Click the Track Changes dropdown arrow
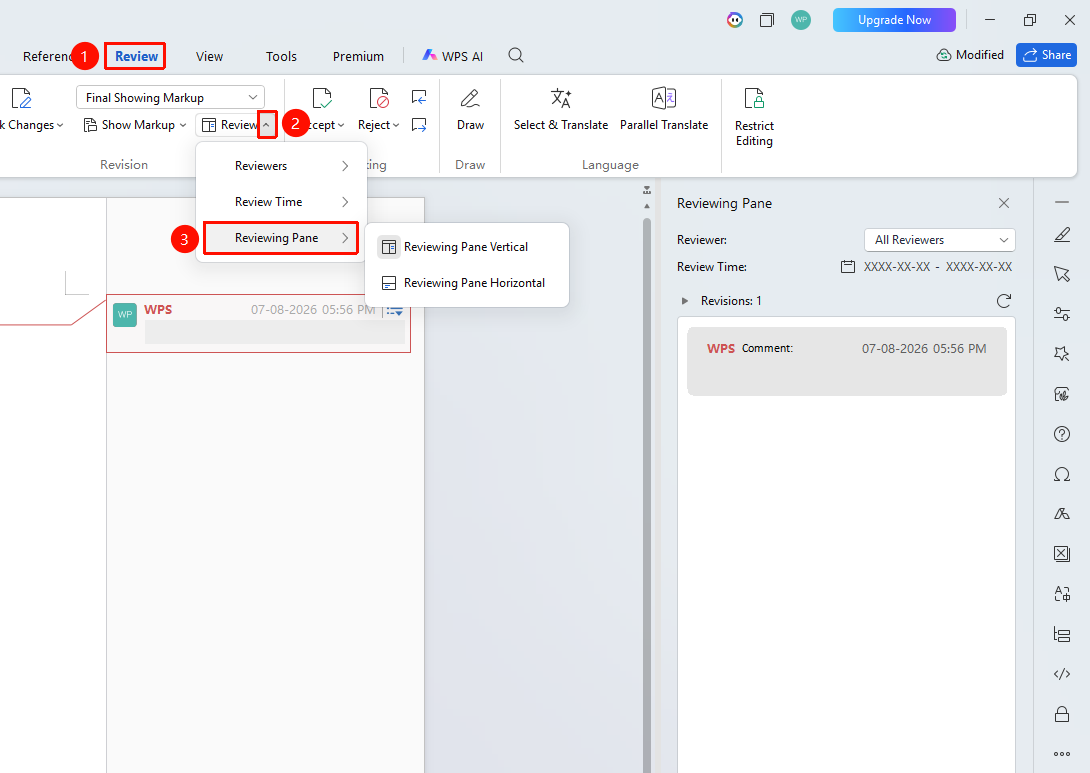The image size is (1090, 773). 60,126
